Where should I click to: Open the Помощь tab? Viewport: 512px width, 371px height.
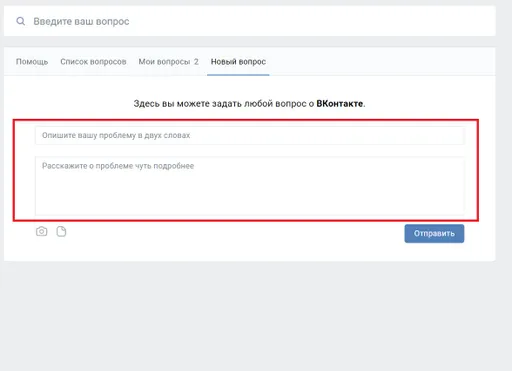[x=32, y=62]
